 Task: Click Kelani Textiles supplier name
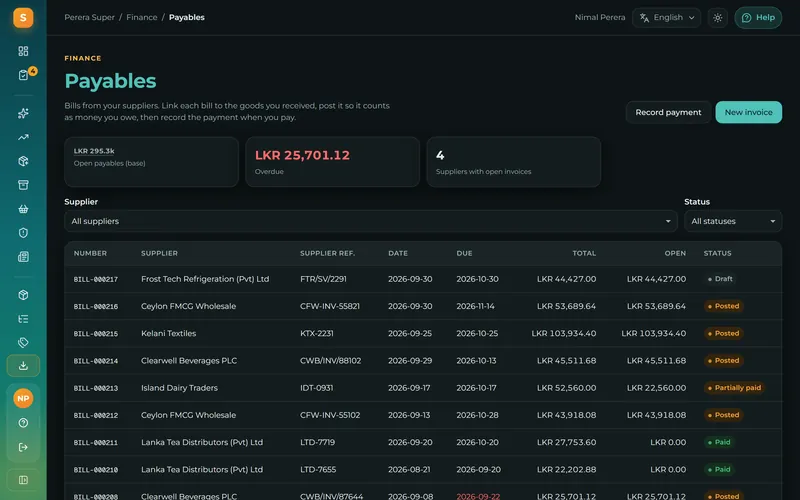tap(168, 333)
